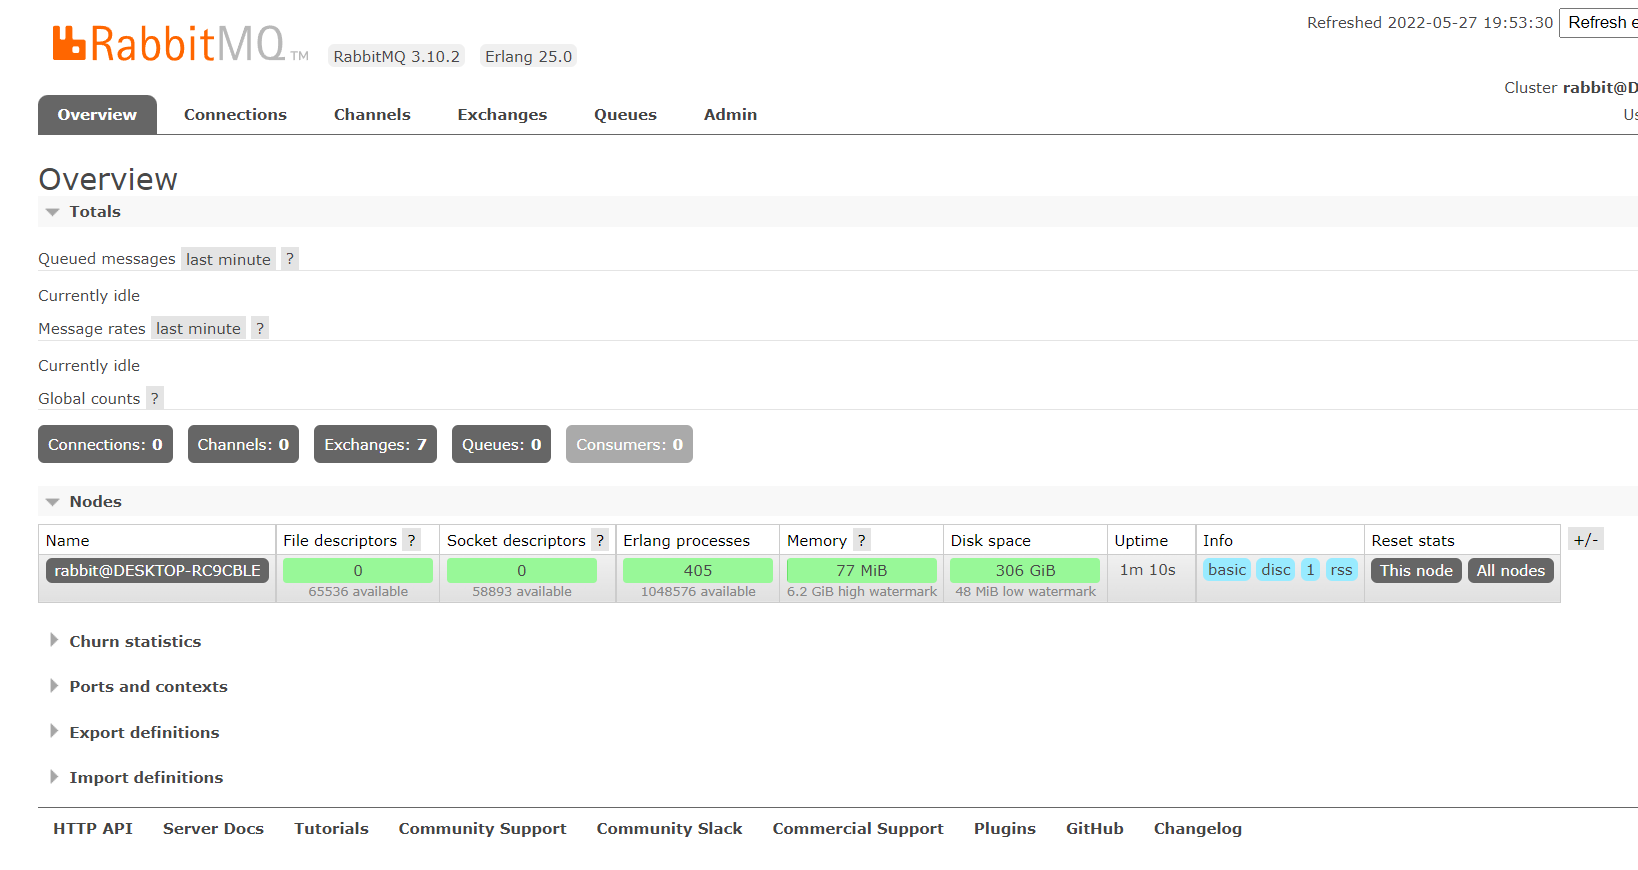1638x870 pixels.
Task: Open the Community Slack link
Action: pos(669,828)
